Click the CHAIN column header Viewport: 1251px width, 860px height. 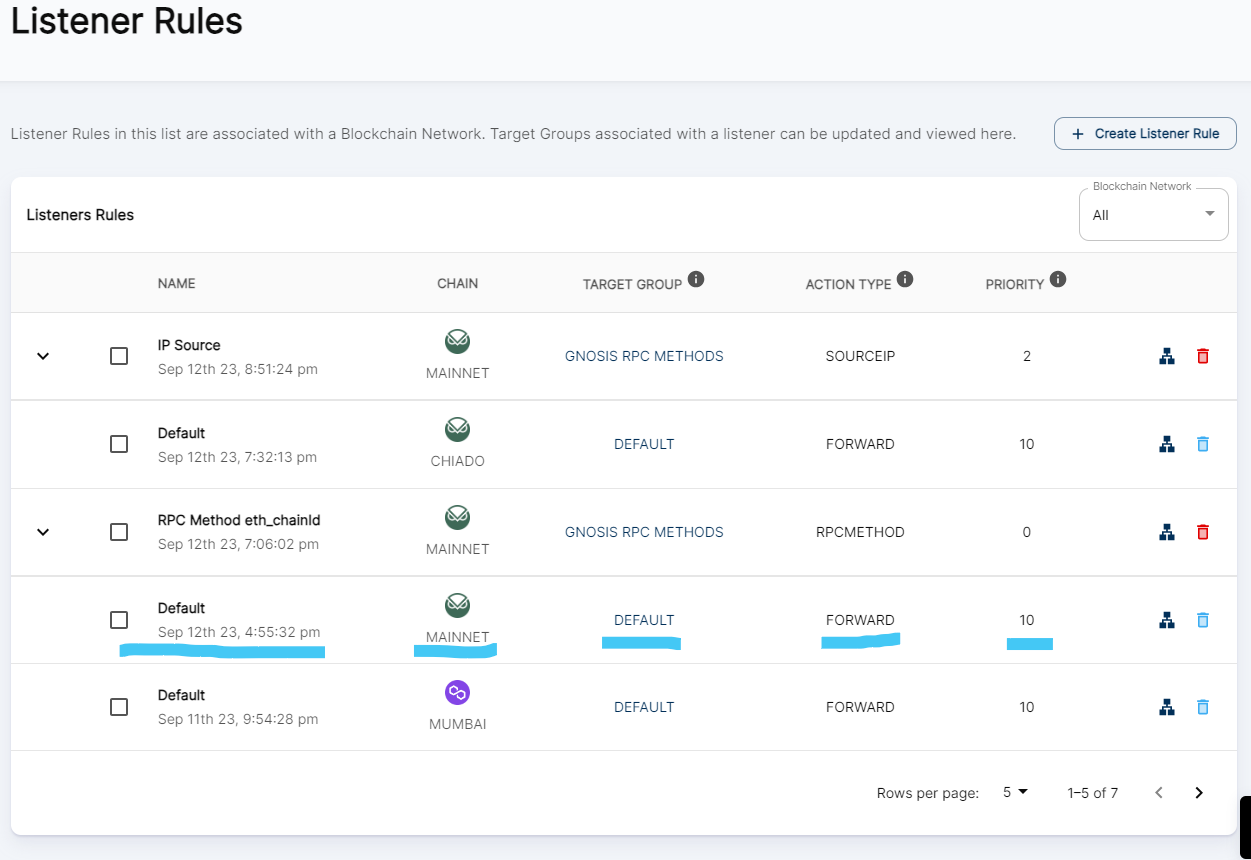click(458, 284)
